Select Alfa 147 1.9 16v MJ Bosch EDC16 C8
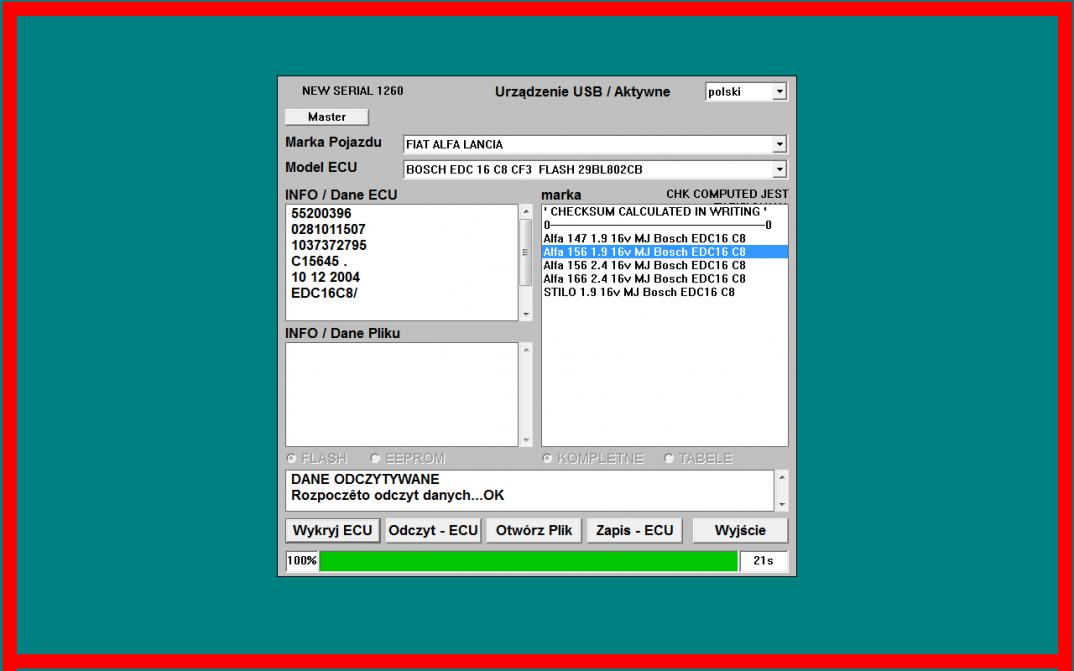This screenshot has width=1074, height=671. coord(664,238)
